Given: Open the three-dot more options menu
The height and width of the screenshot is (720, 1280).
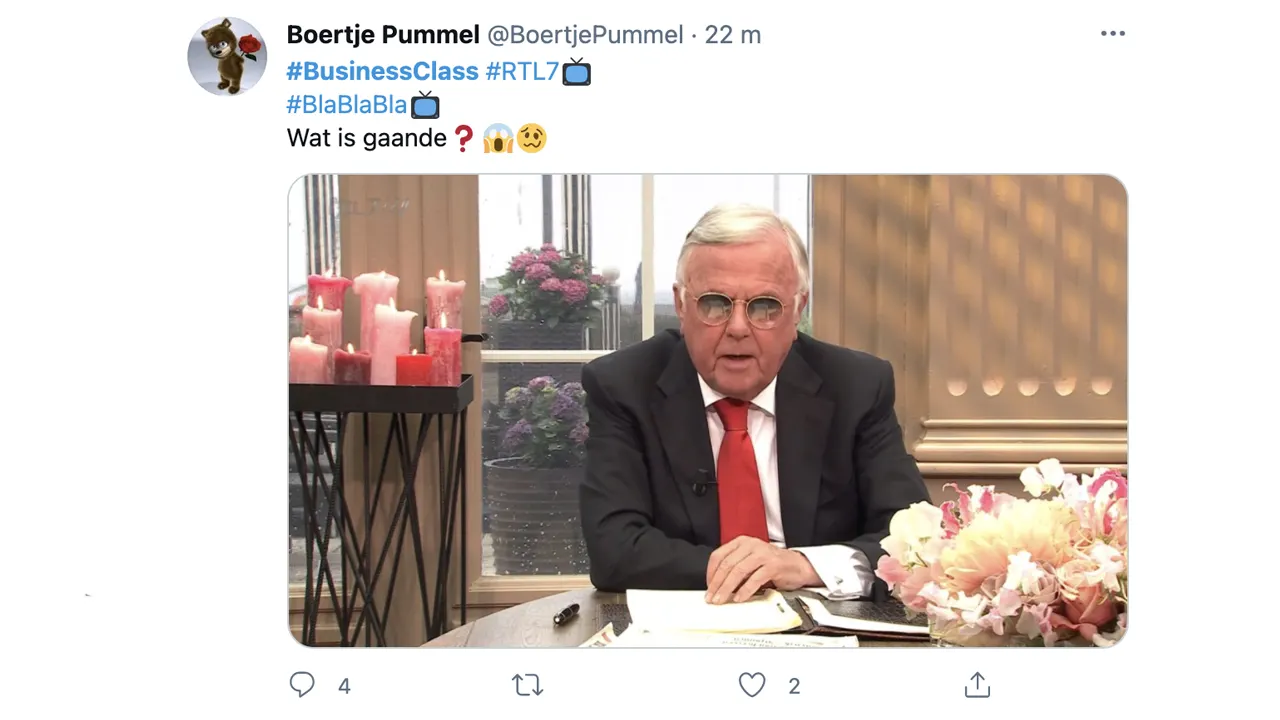Looking at the screenshot, I should [1113, 34].
